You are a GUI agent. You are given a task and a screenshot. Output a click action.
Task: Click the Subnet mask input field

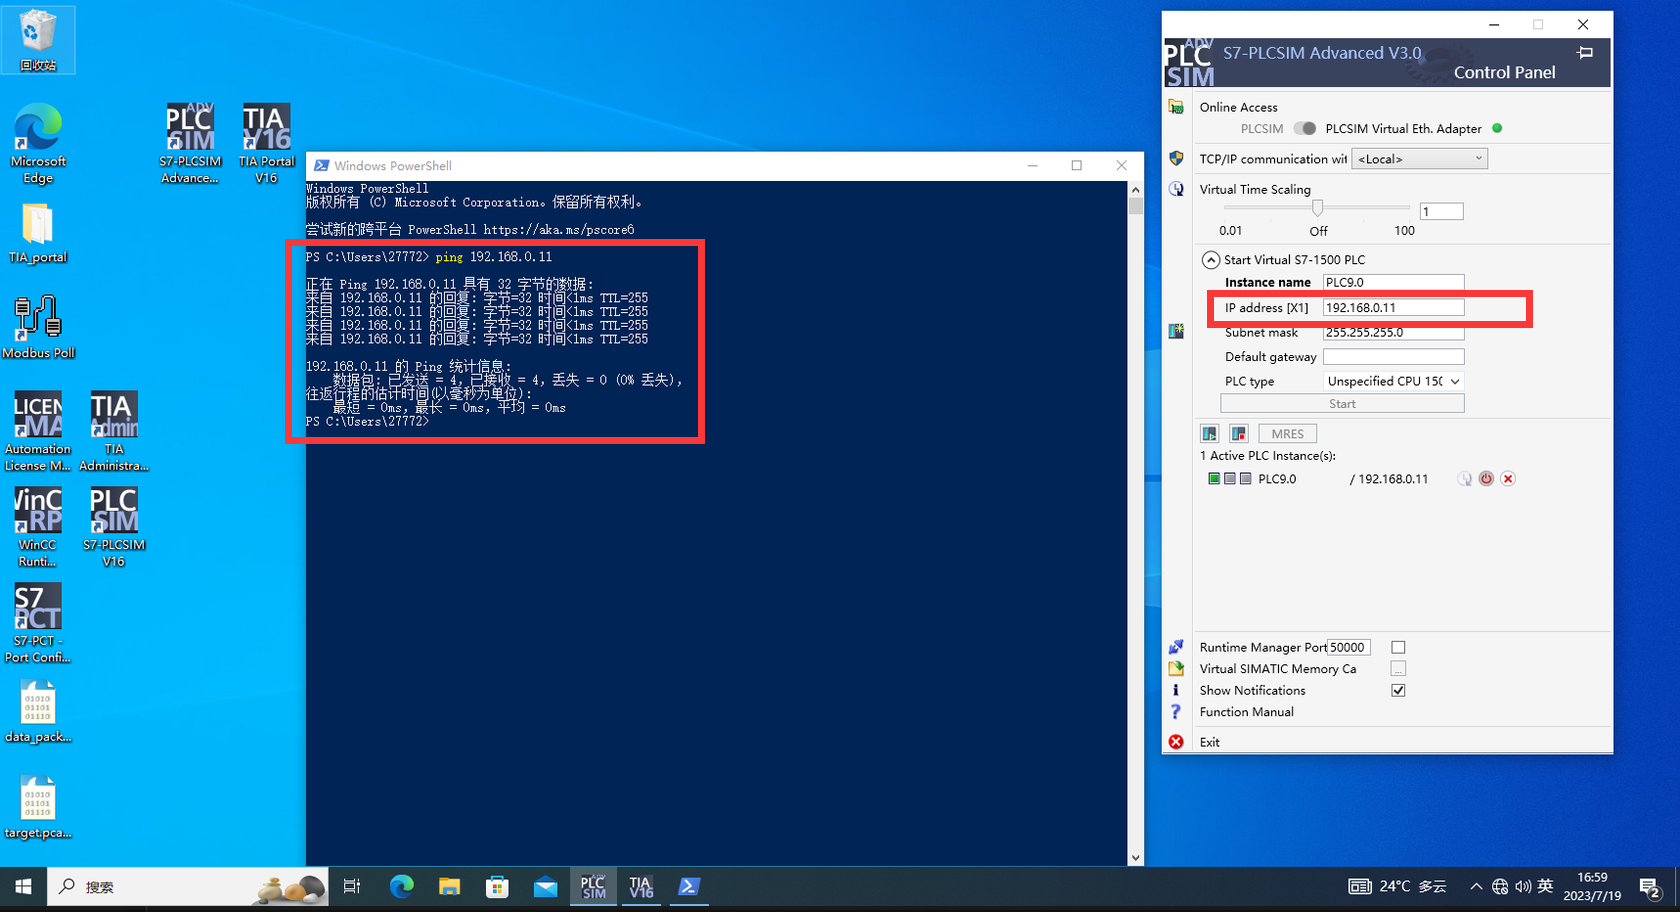[1393, 332]
